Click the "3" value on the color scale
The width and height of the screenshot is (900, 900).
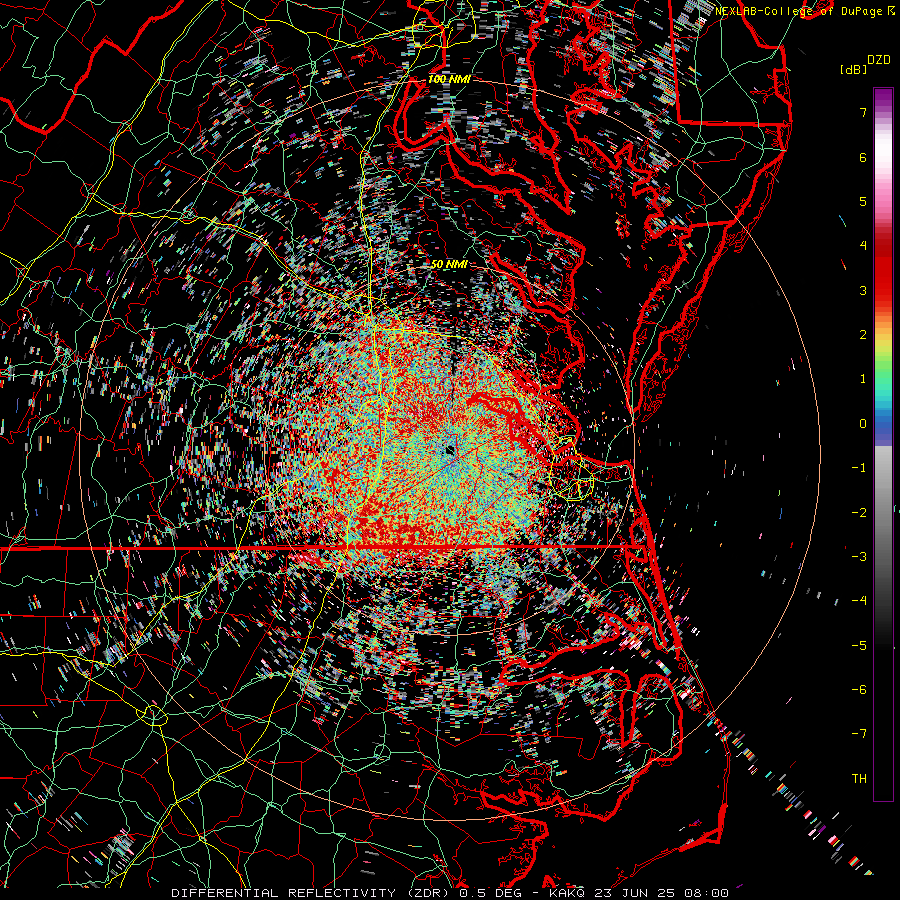click(x=863, y=290)
